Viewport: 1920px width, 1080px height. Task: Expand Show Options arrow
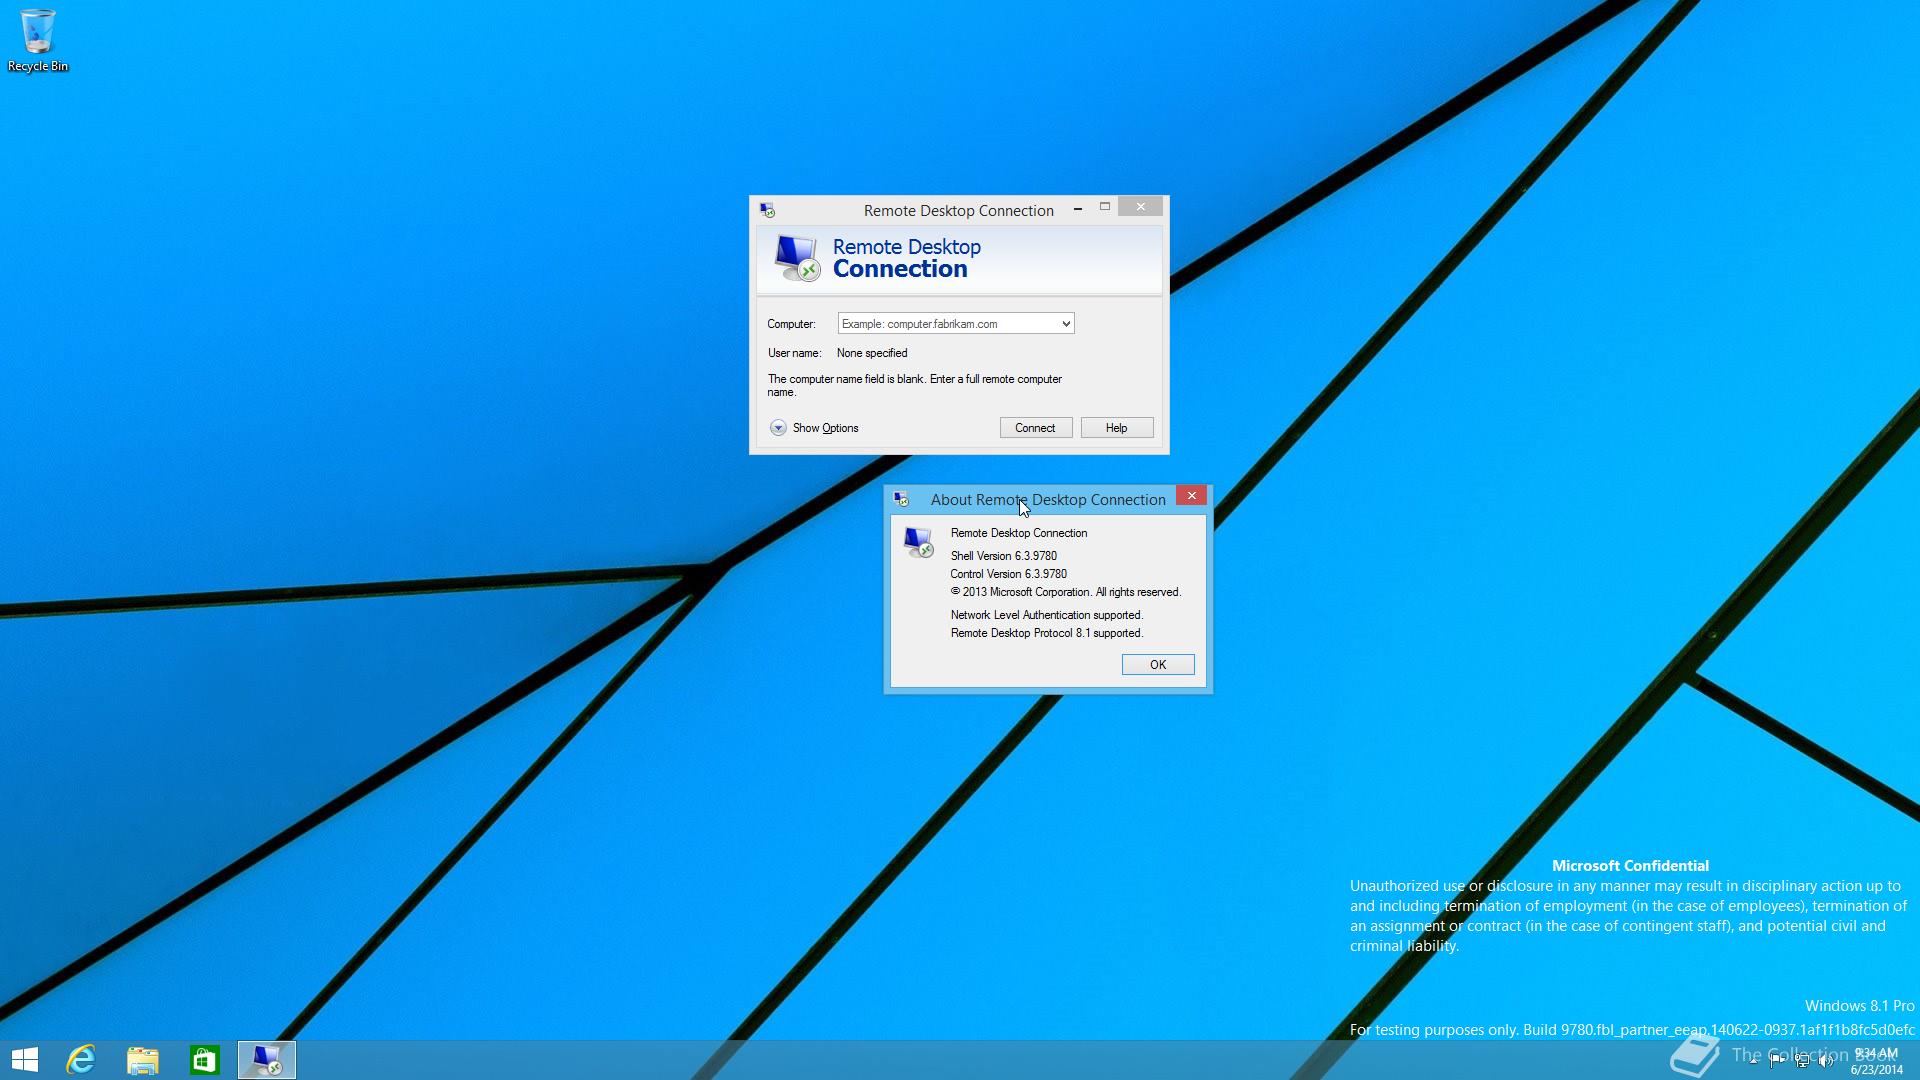(x=778, y=428)
